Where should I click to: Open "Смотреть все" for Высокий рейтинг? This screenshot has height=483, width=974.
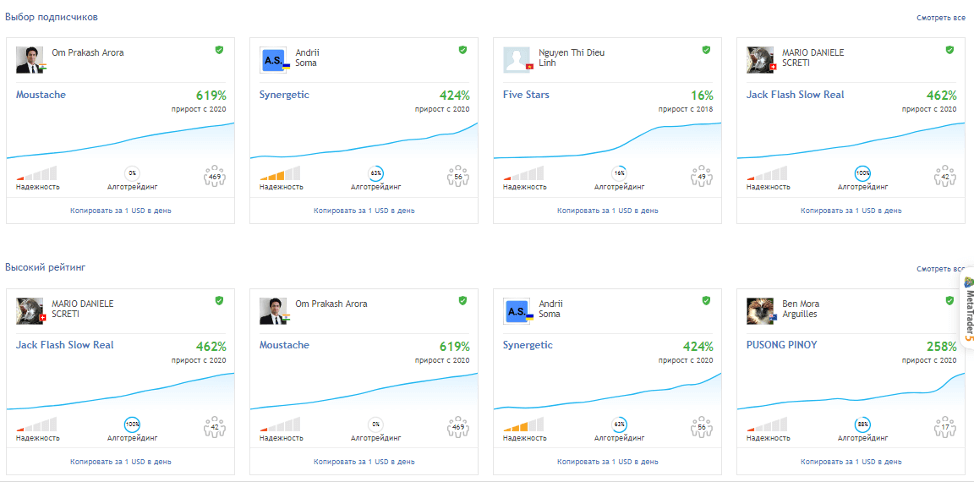[940, 269]
